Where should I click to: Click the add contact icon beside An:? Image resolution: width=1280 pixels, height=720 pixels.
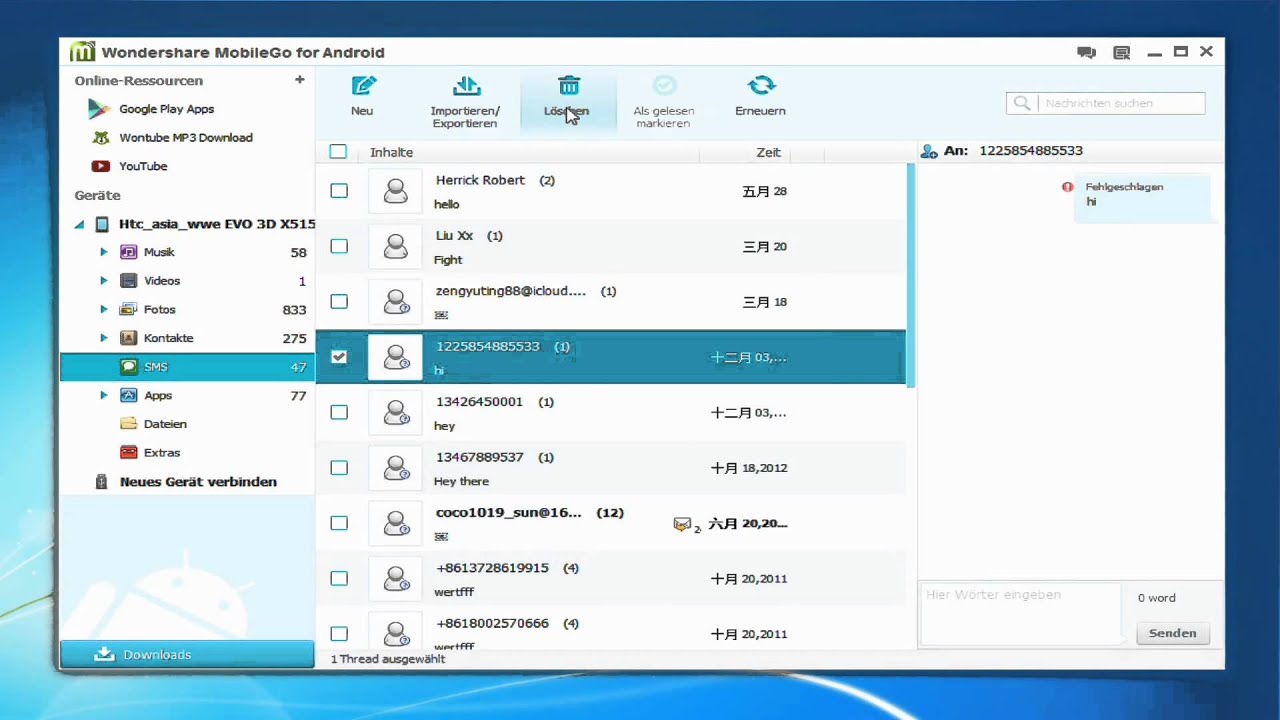pos(929,151)
